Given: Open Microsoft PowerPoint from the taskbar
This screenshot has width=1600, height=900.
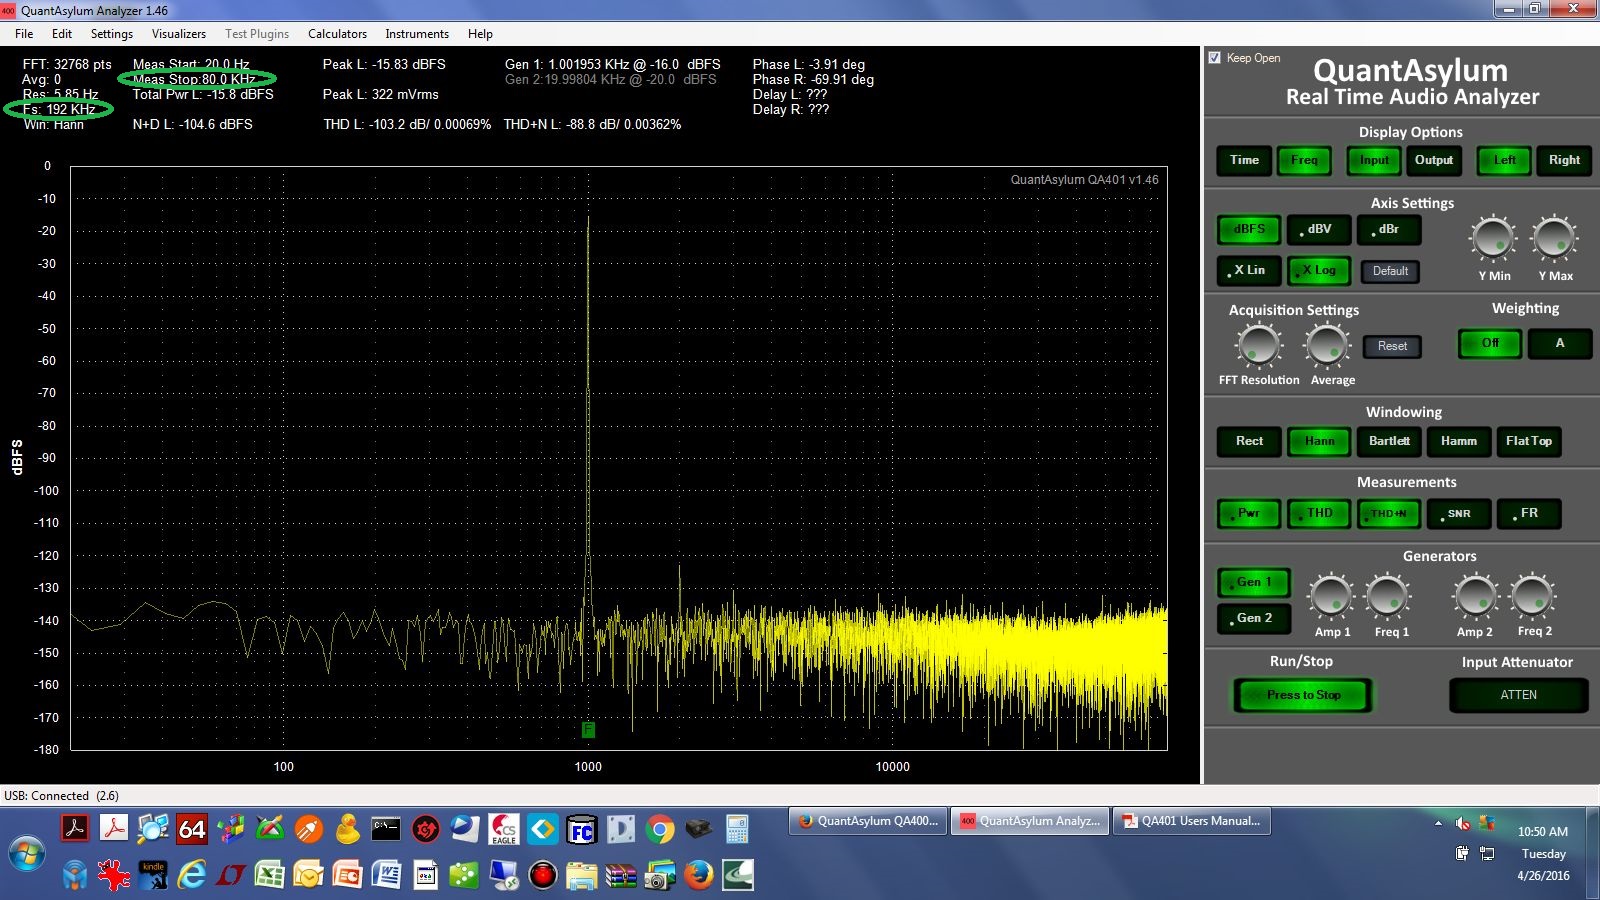Looking at the screenshot, I should click(347, 875).
